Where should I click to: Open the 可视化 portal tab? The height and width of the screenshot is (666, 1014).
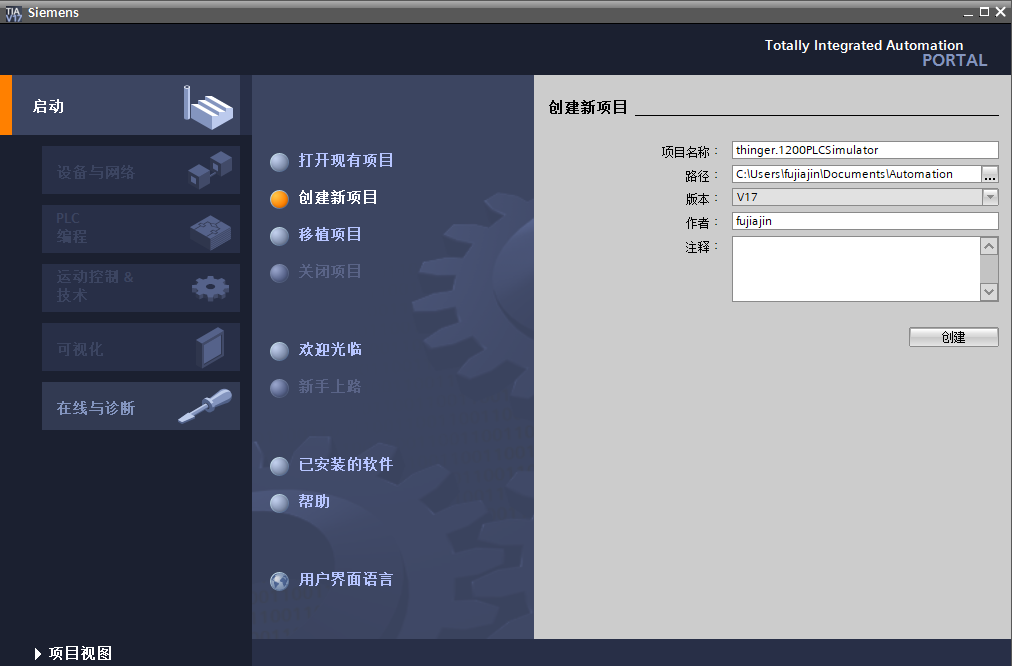[x=141, y=347]
